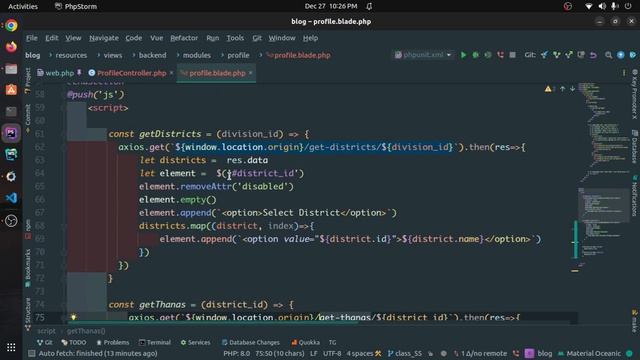This screenshot has width=640, height=360.
Task: Click Git Commit checkmark icon
Action: pyautogui.click(x=556, y=55)
